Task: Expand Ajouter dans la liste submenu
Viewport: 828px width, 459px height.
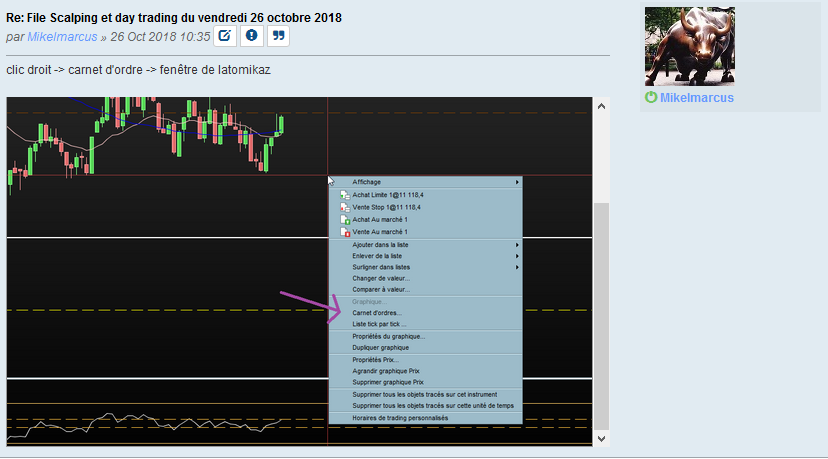Action: tap(426, 245)
